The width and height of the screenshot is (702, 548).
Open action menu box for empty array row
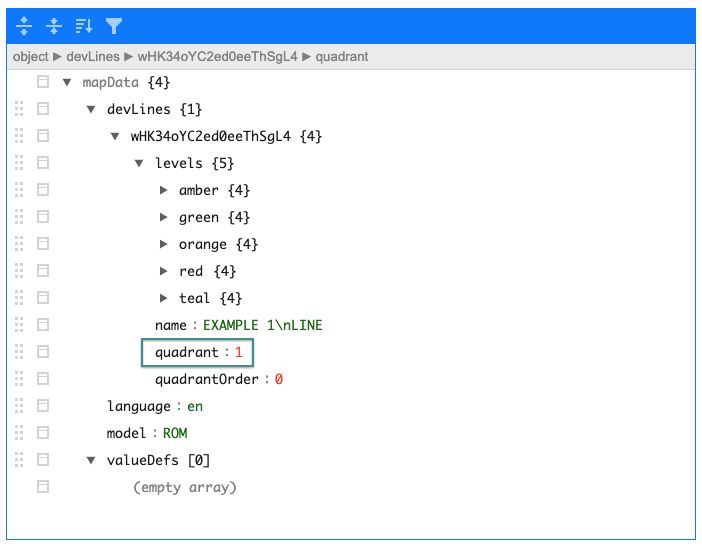click(43, 487)
